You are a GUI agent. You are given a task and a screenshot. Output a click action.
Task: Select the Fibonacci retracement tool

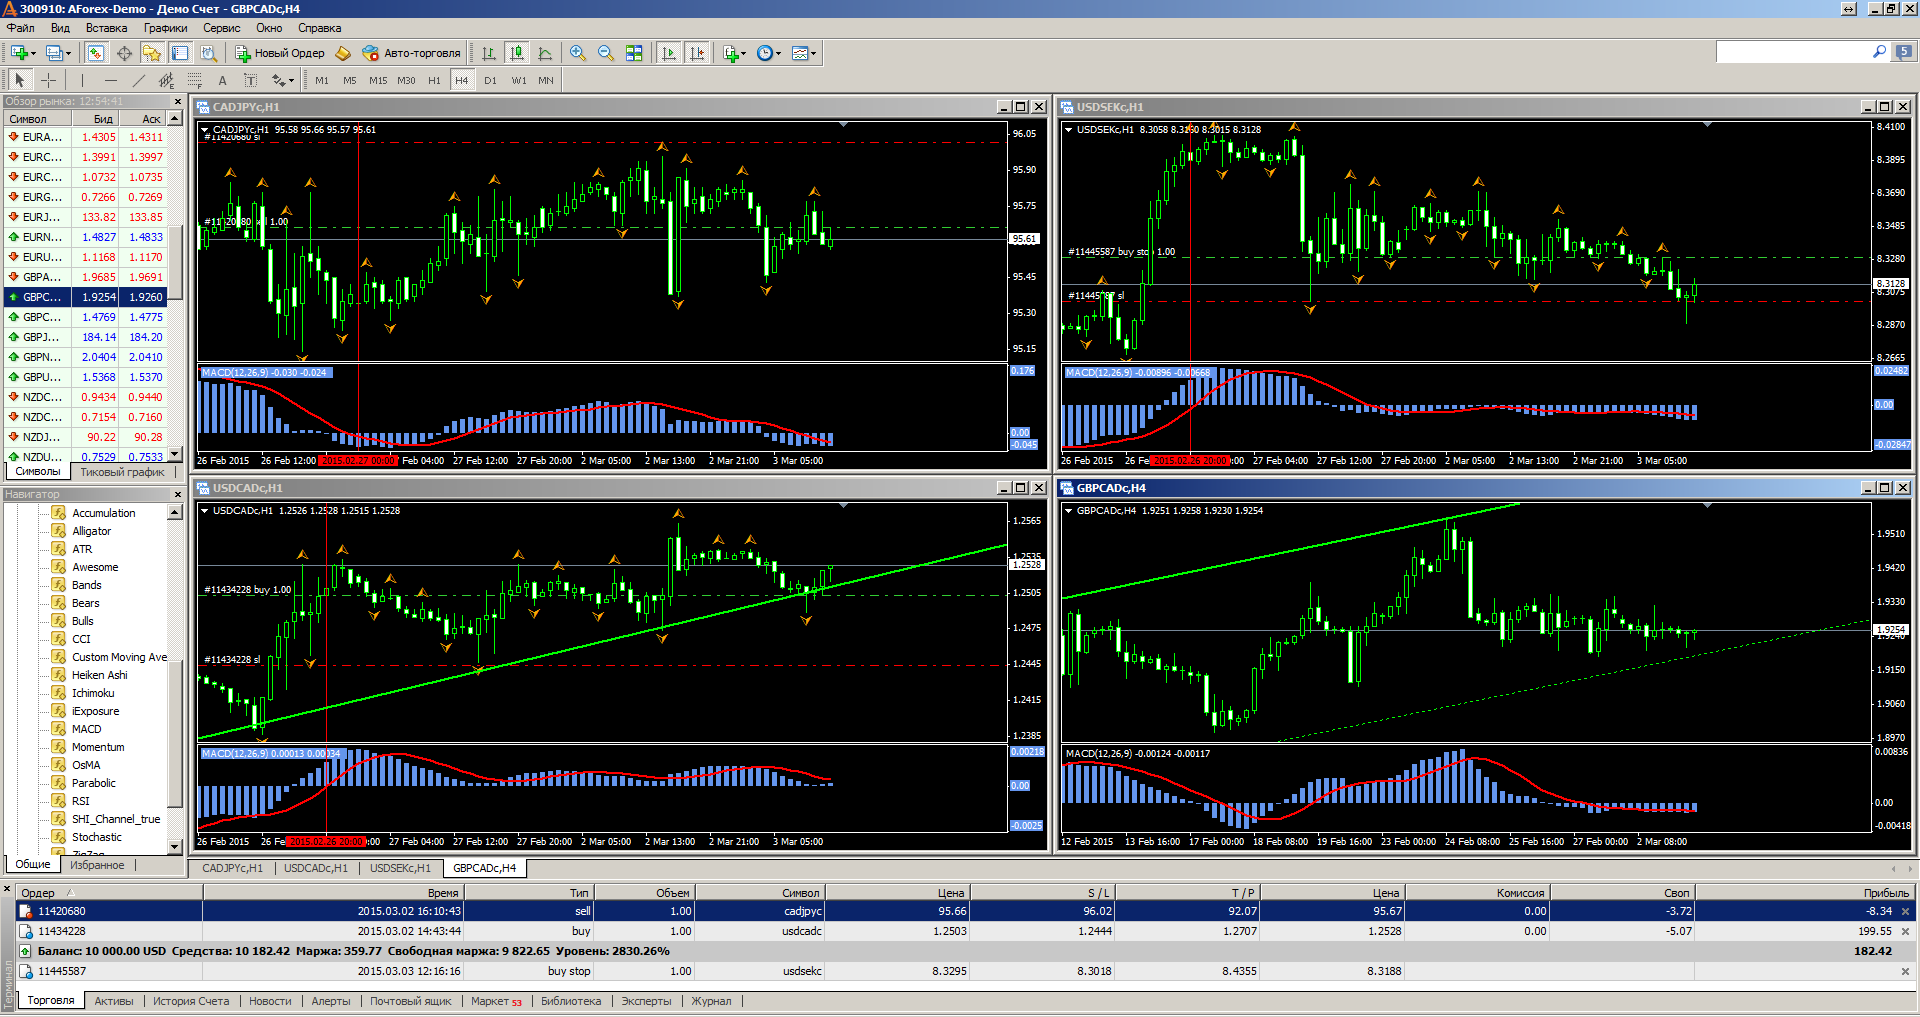[x=195, y=80]
